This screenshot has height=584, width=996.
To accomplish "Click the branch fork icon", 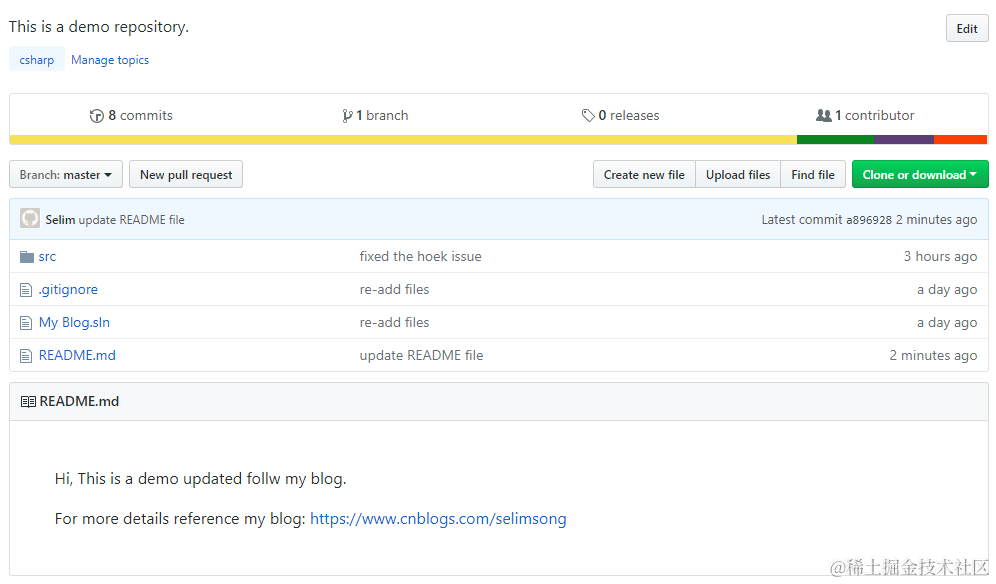I will [347, 116].
